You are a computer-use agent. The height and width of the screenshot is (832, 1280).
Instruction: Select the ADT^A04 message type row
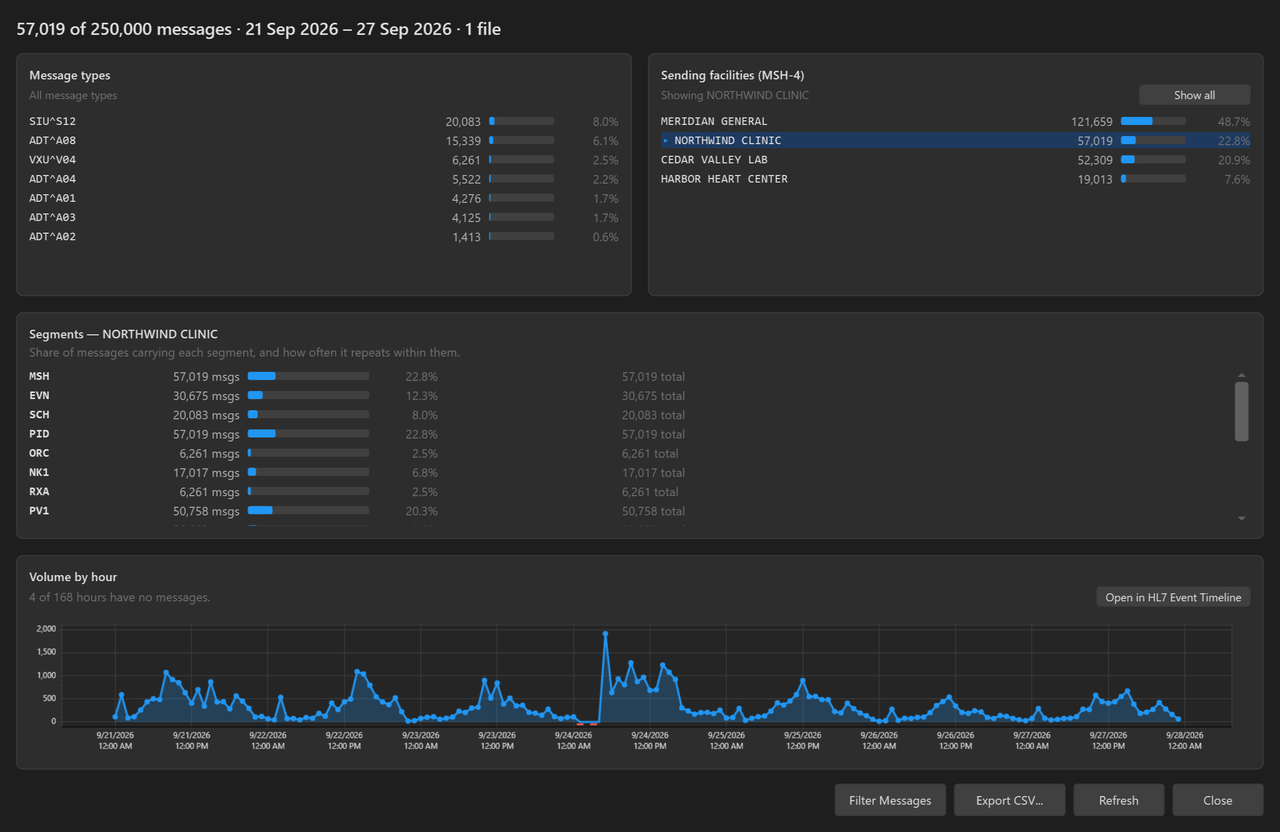pos(324,179)
